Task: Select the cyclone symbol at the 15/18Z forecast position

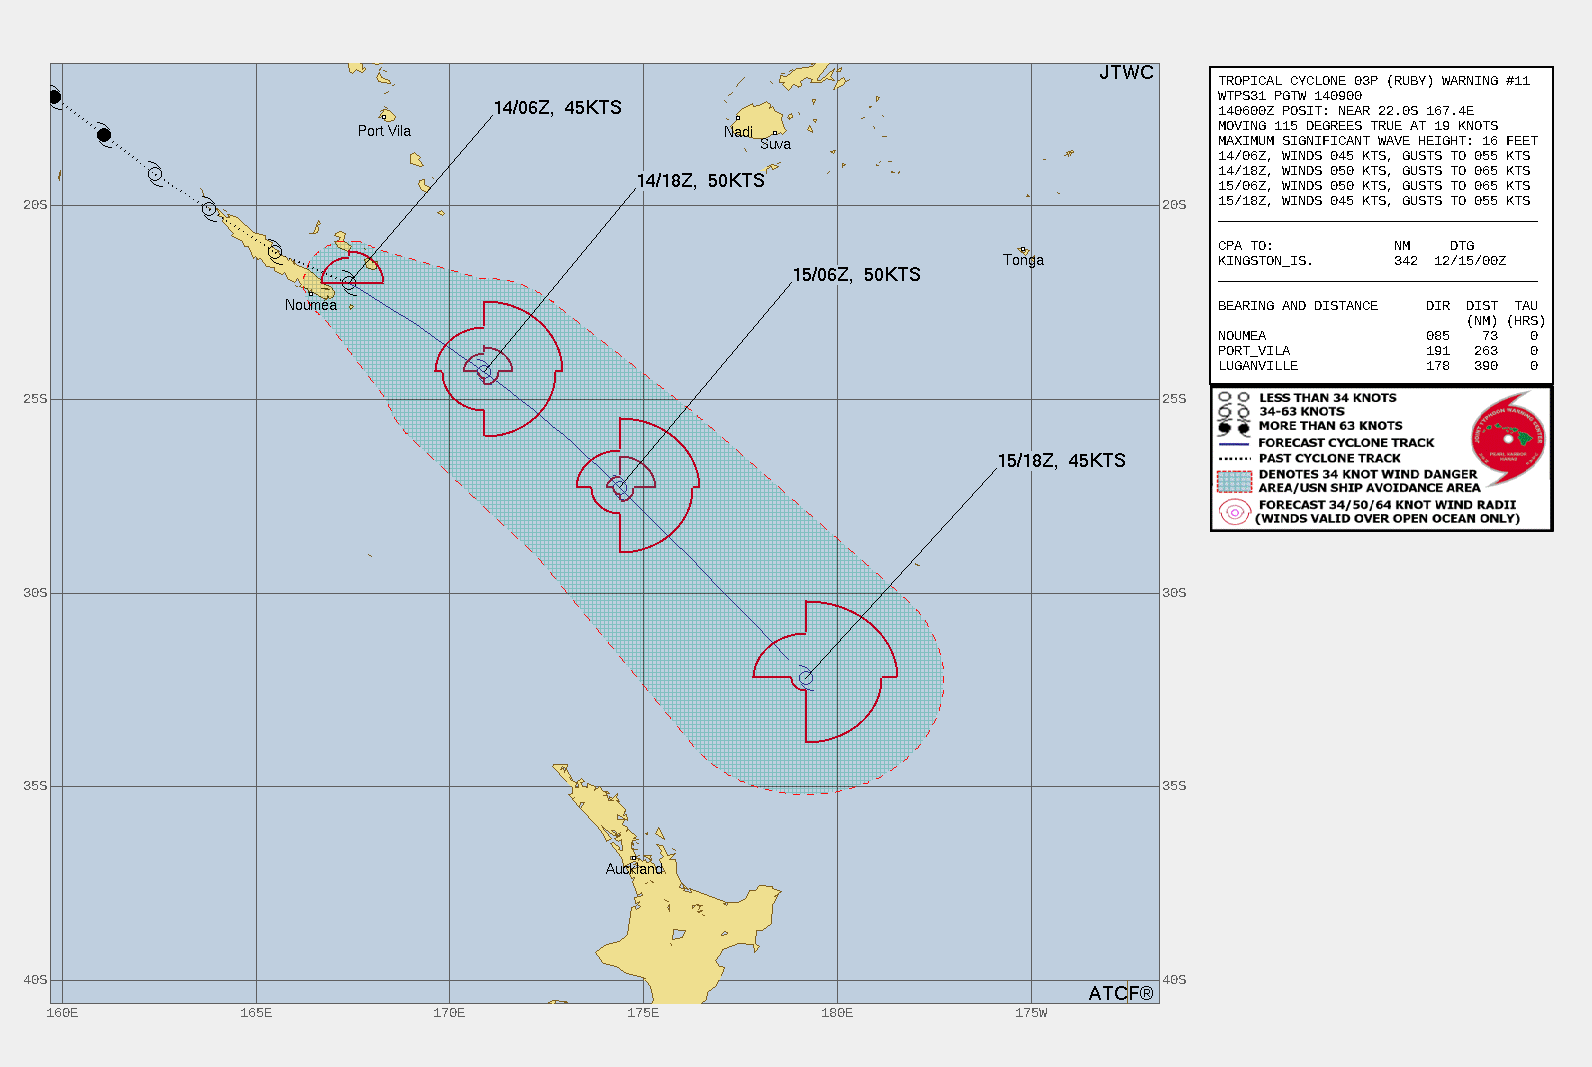Action: pos(806,678)
